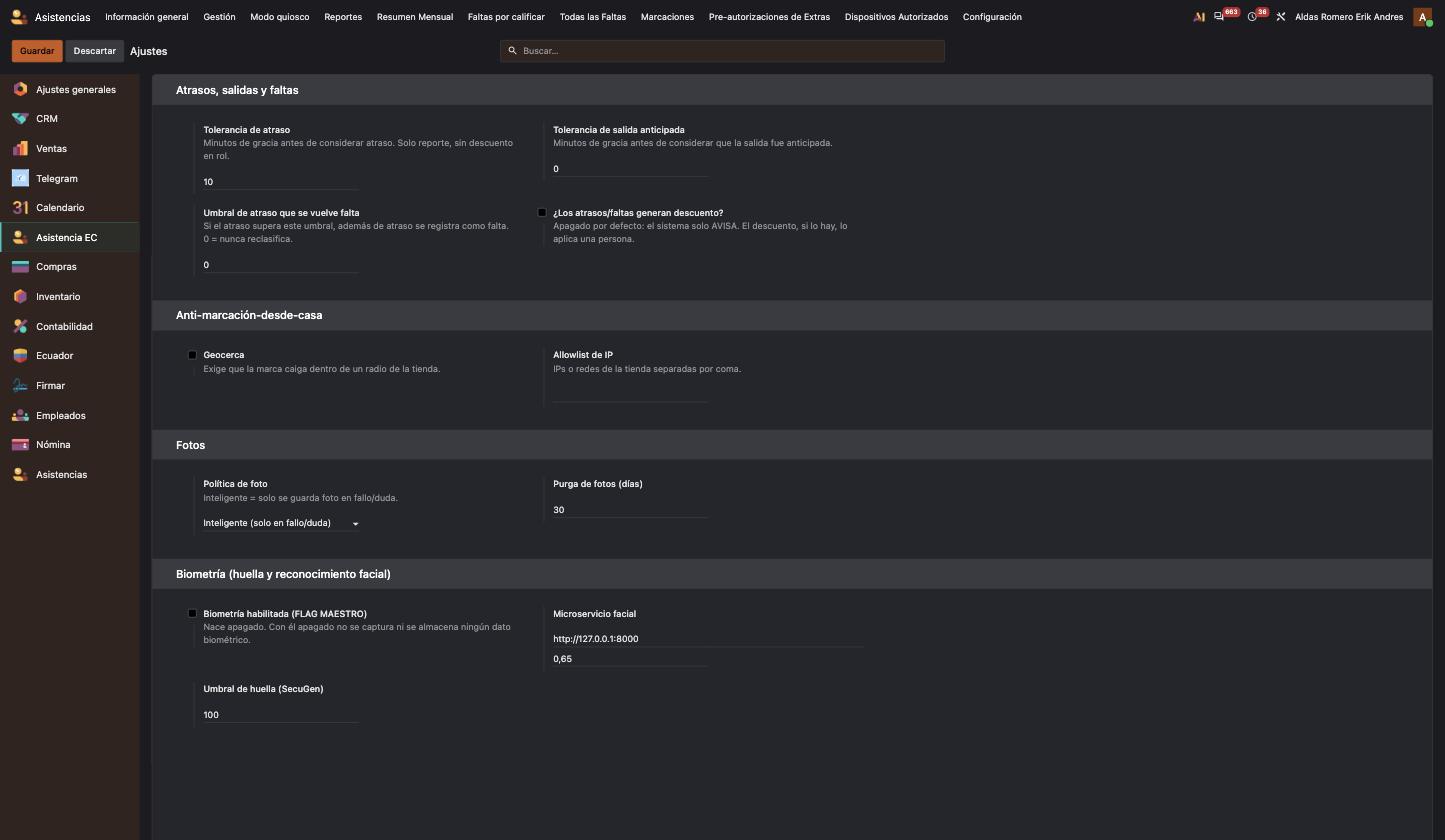Select CRM settings in sidebar
This screenshot has width=1445, height=840.
tap(69, 119)
